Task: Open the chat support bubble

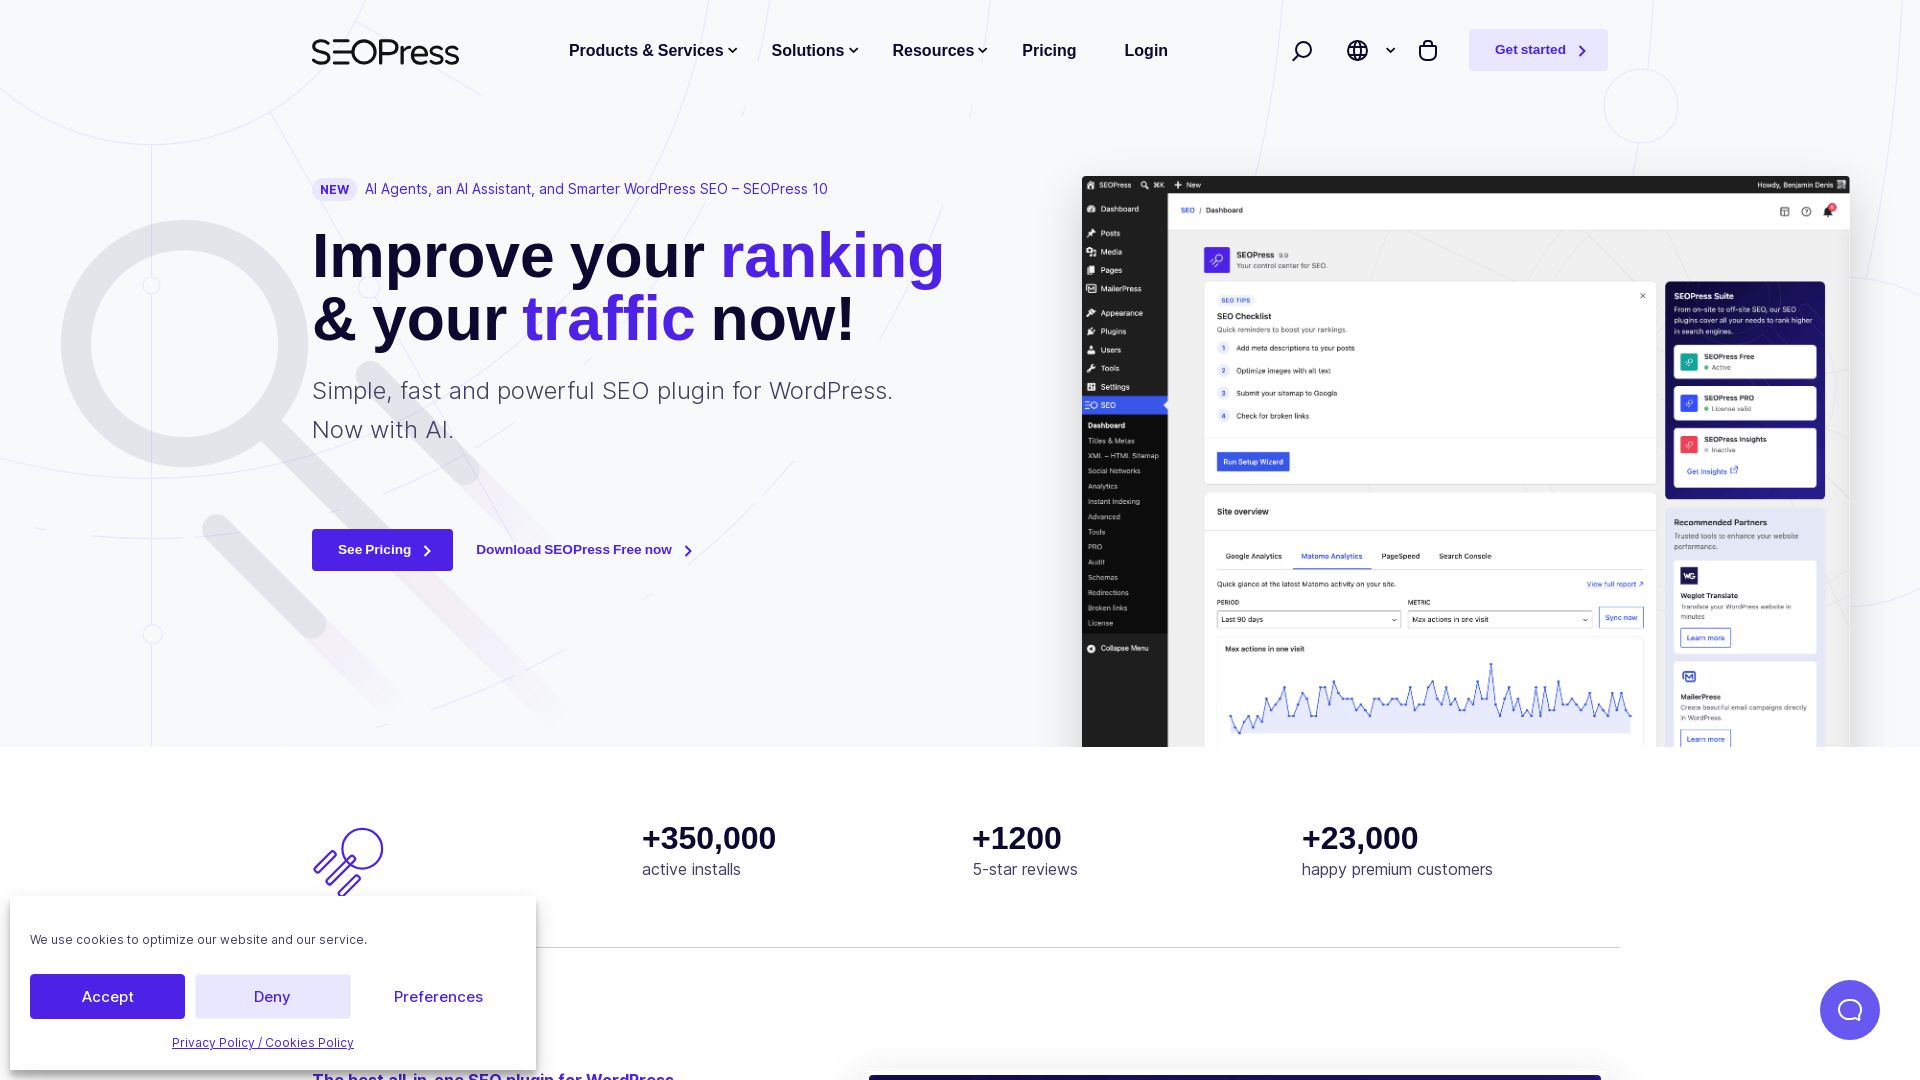Action: (1849, 1010)
